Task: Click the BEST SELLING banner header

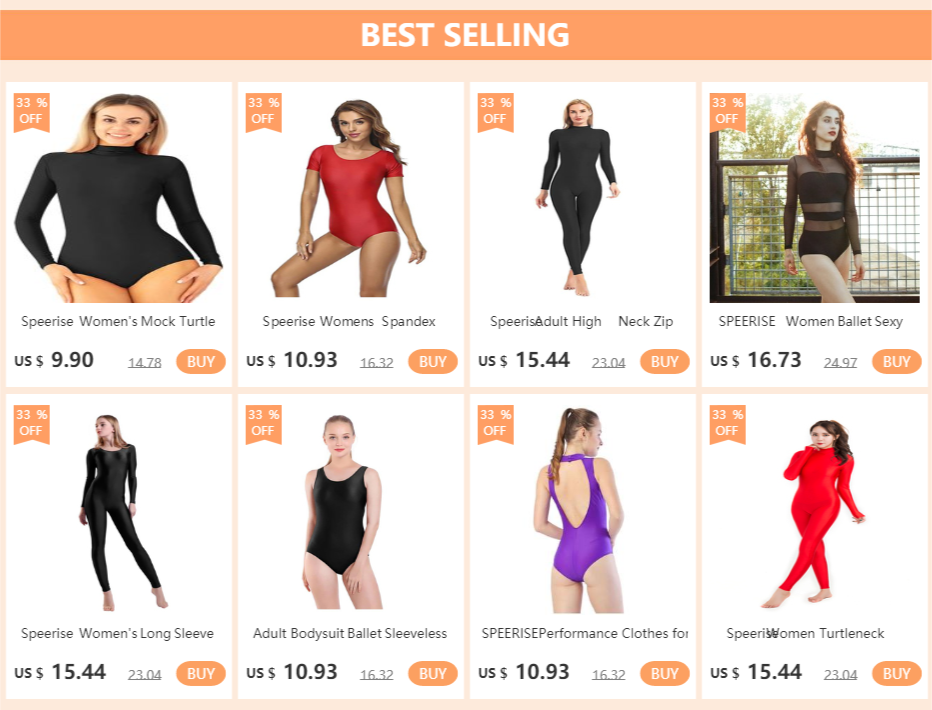Action: pos(465,34)
